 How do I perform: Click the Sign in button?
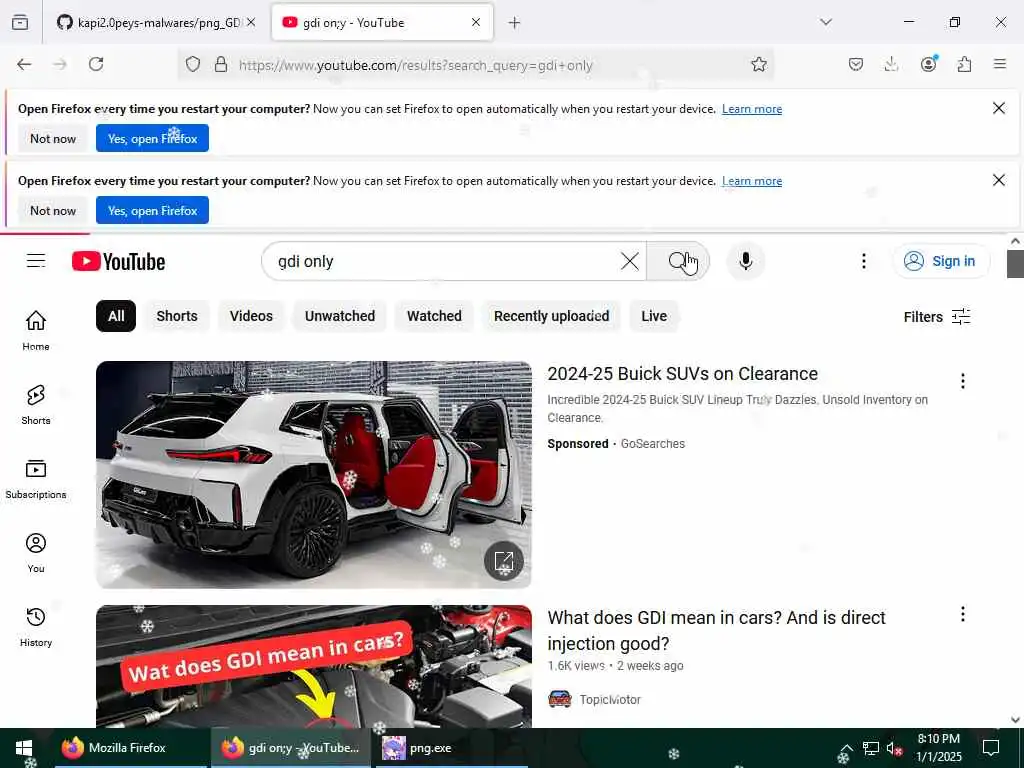pyautogui.click(x=941, y=261)
